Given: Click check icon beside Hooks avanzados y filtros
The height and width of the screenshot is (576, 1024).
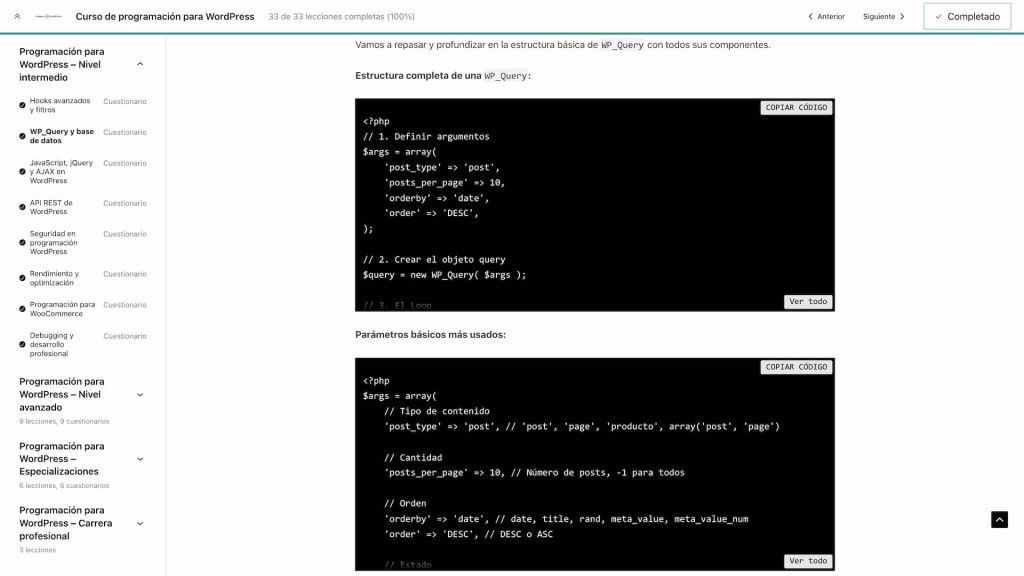Looking at the screenshot, I should click(x=22, y=106).
